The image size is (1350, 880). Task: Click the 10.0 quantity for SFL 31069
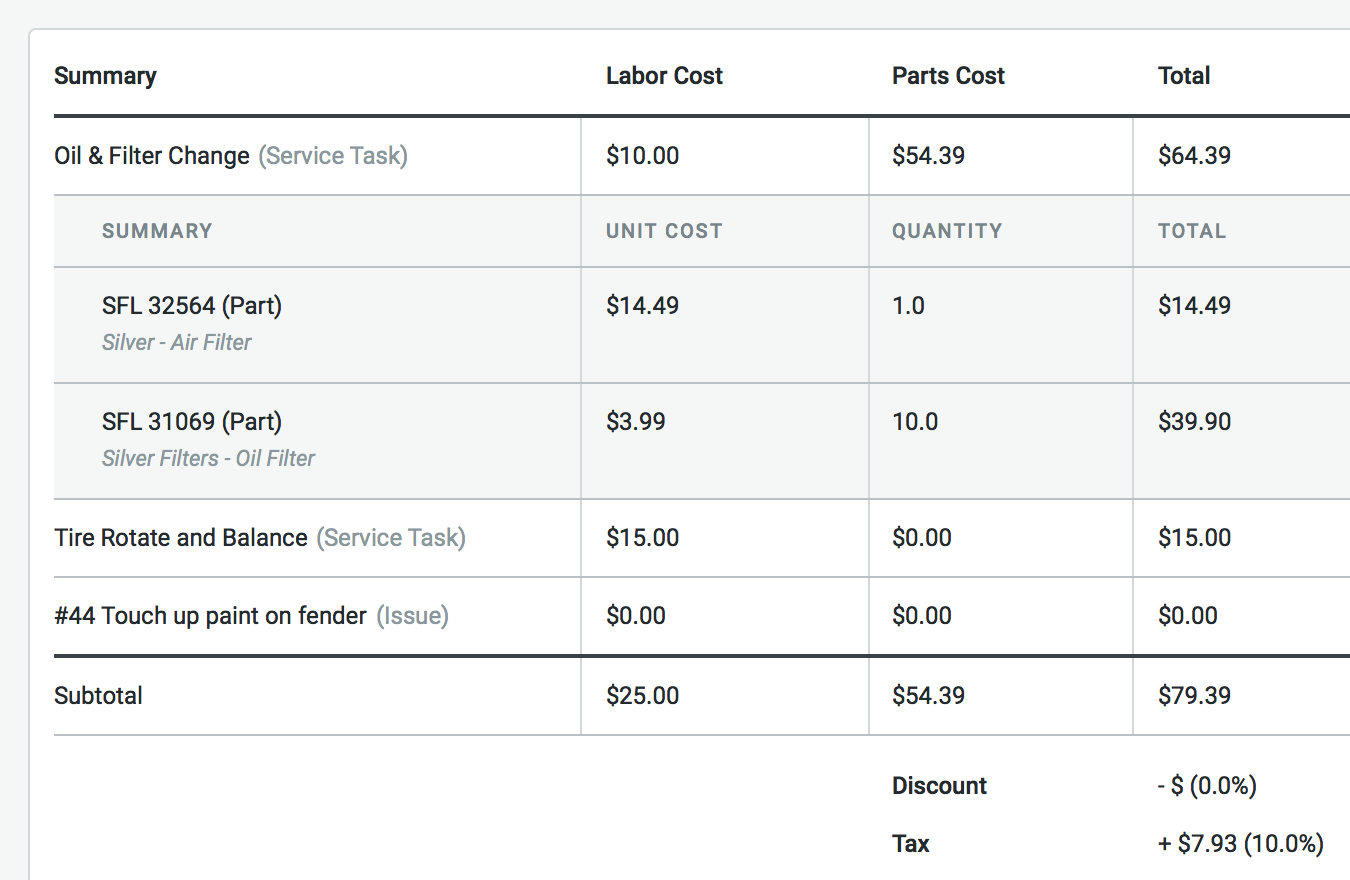pos(915,422)
